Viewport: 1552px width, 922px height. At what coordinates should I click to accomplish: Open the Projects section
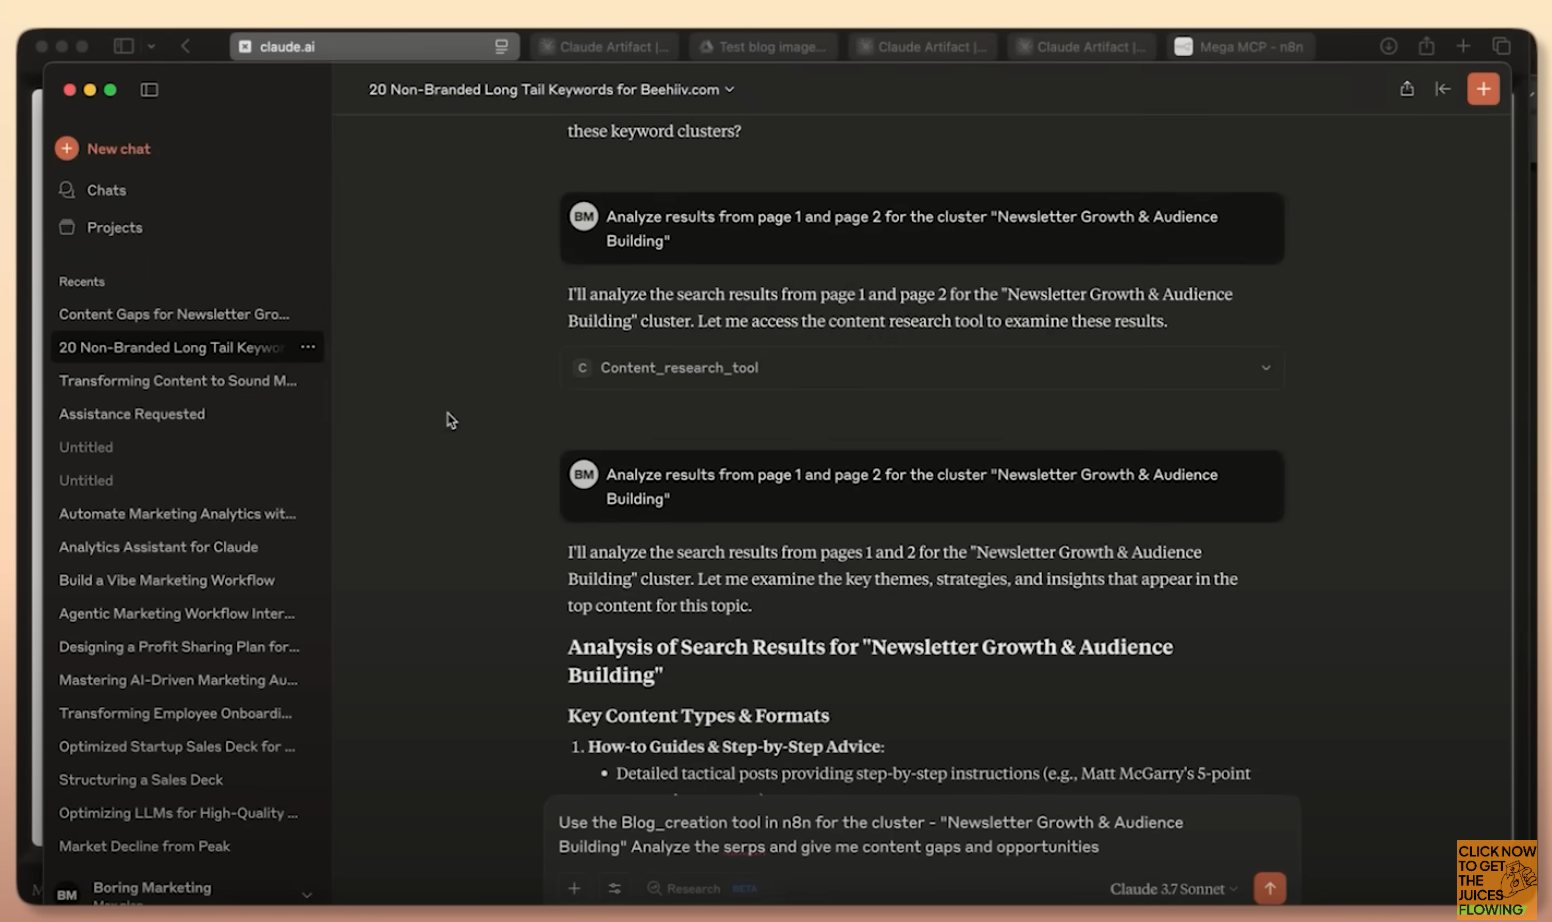(101, 227)
